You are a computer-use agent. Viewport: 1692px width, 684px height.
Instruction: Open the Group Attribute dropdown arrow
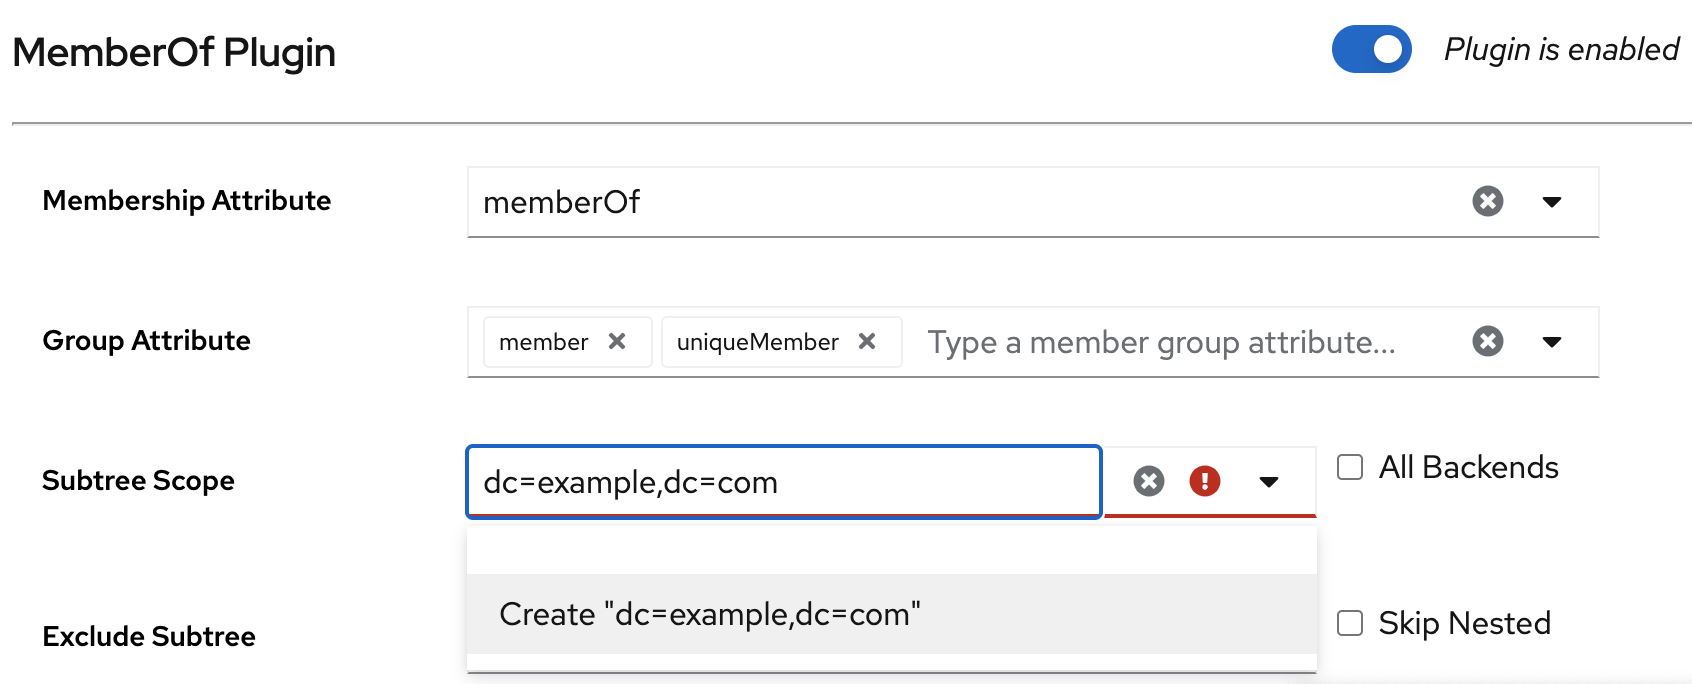pos(1551,342)
